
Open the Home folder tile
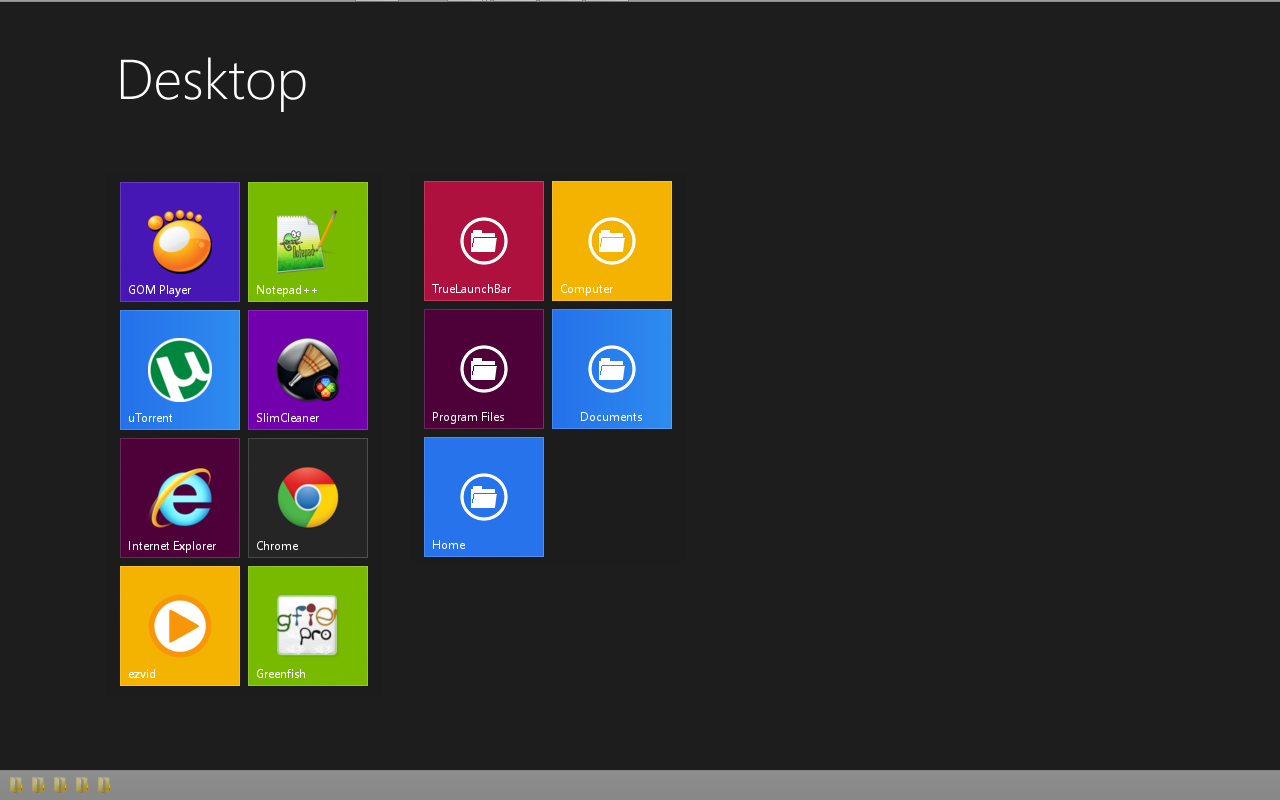[x=484, y=497]
